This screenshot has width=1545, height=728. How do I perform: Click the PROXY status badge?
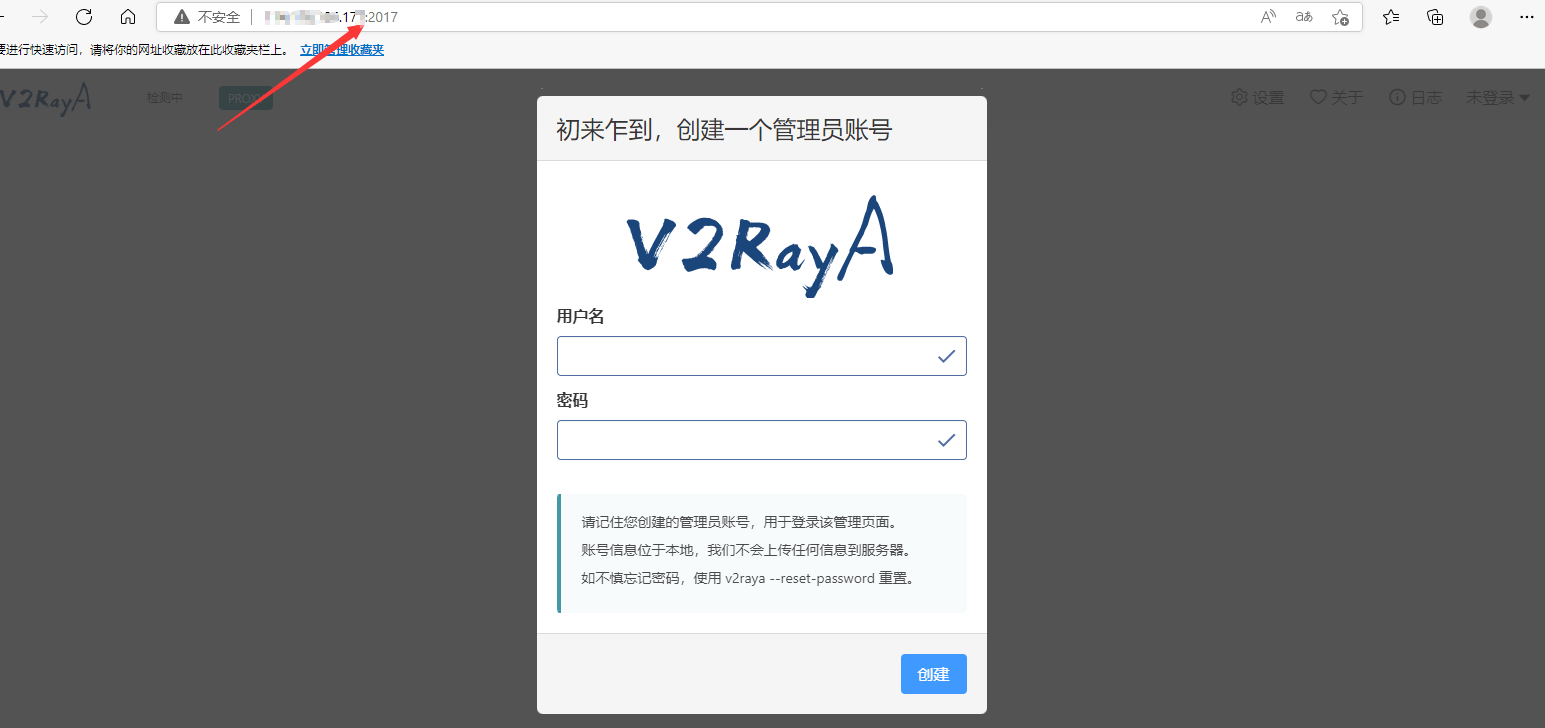tap(245, 97)
